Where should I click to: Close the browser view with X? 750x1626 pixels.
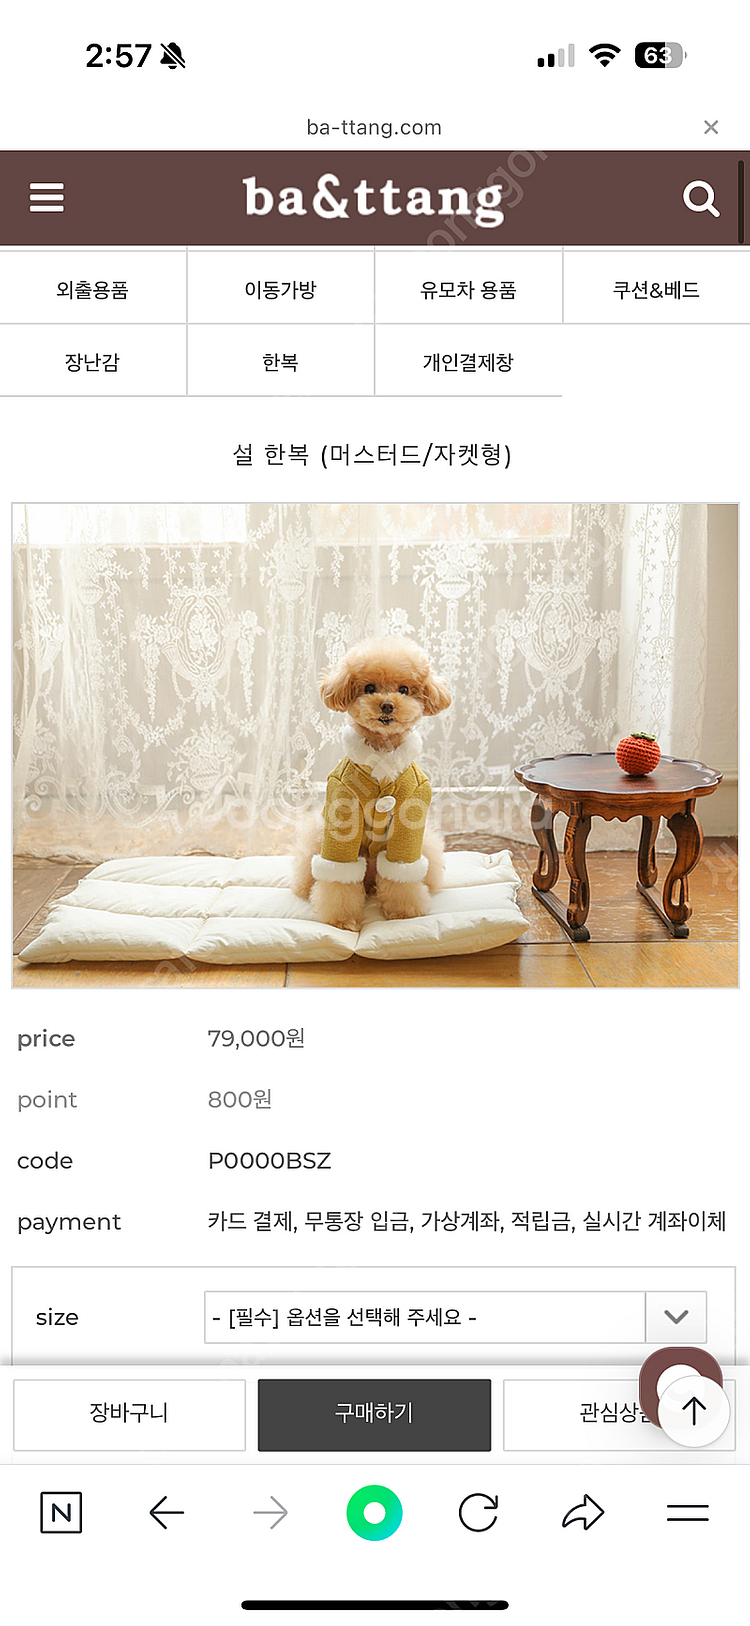point(711,127)
